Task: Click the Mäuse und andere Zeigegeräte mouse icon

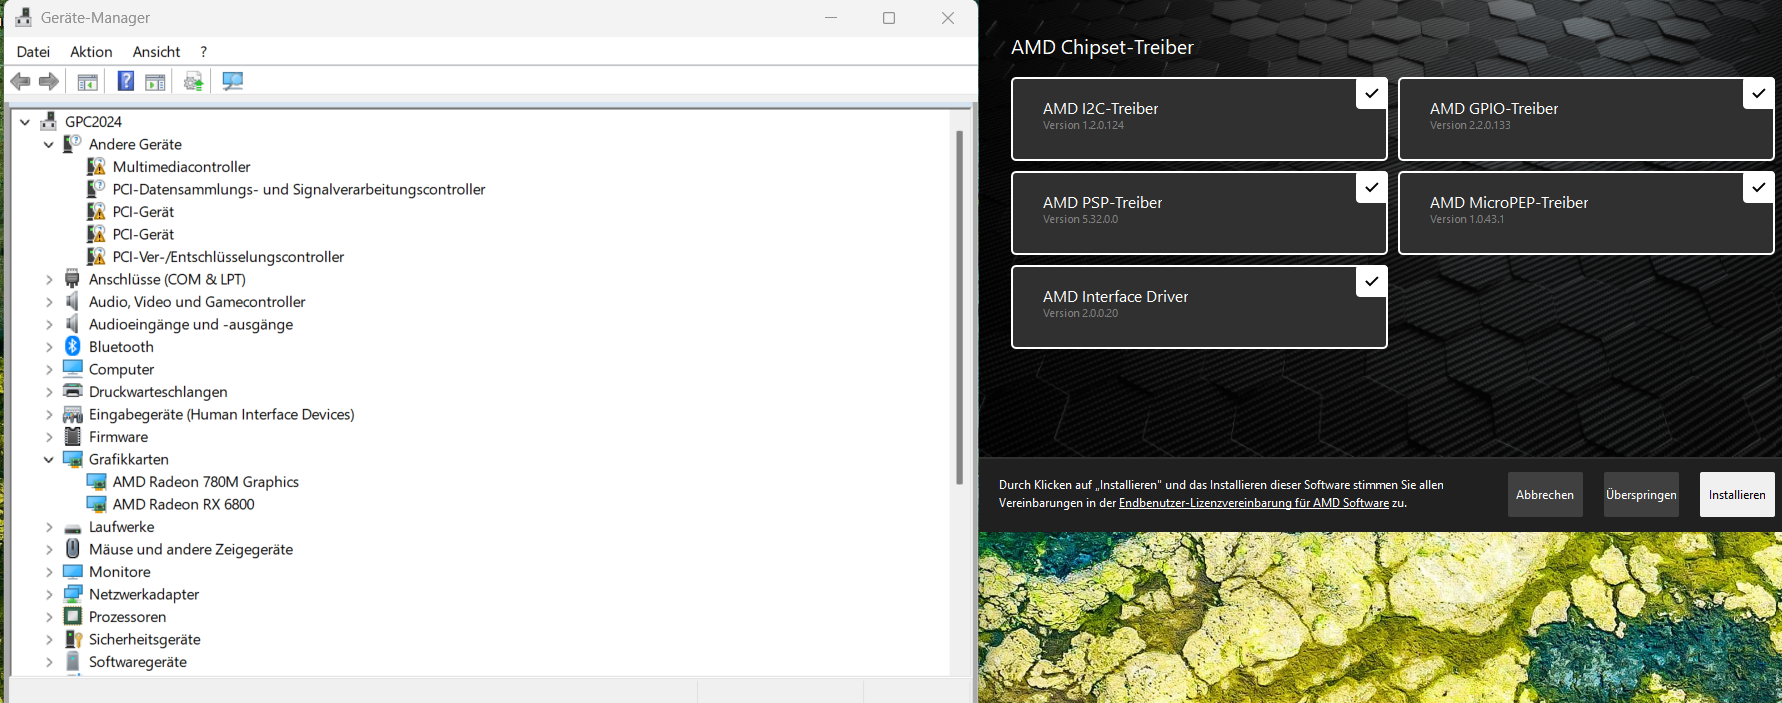Action: [73, 549]
